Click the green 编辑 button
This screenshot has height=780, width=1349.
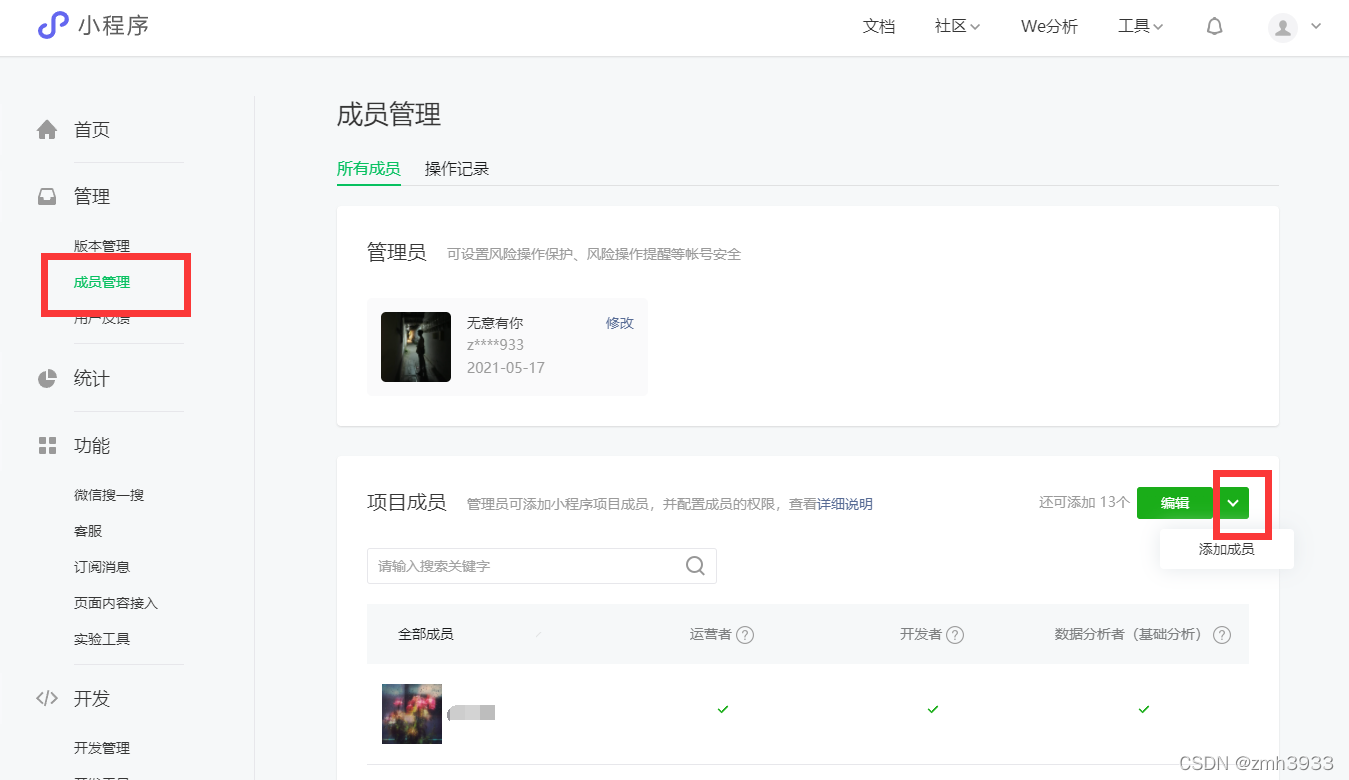point(1176,503)
